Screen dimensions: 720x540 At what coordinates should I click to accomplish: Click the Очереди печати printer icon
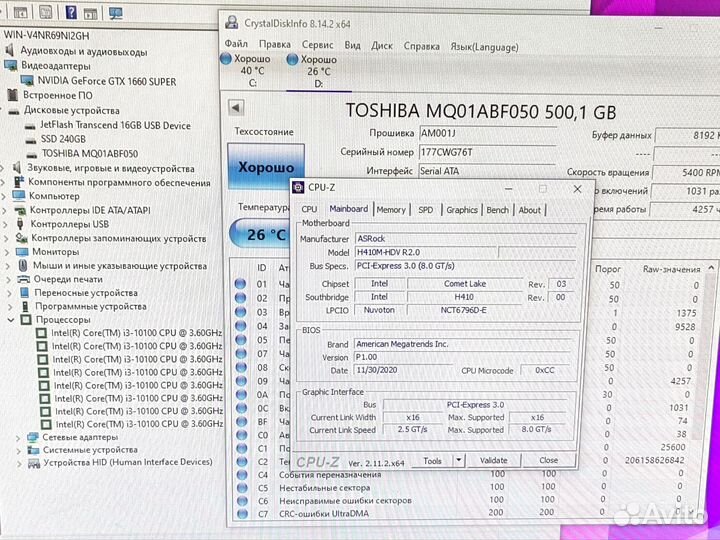click(23, 279)
